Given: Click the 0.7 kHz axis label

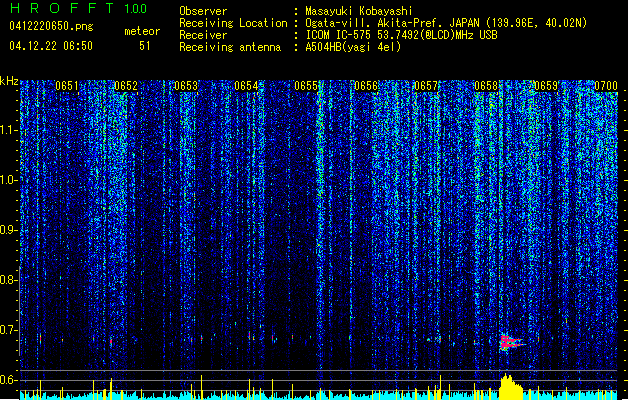Looking at the screenshot, I should (9, 330).
